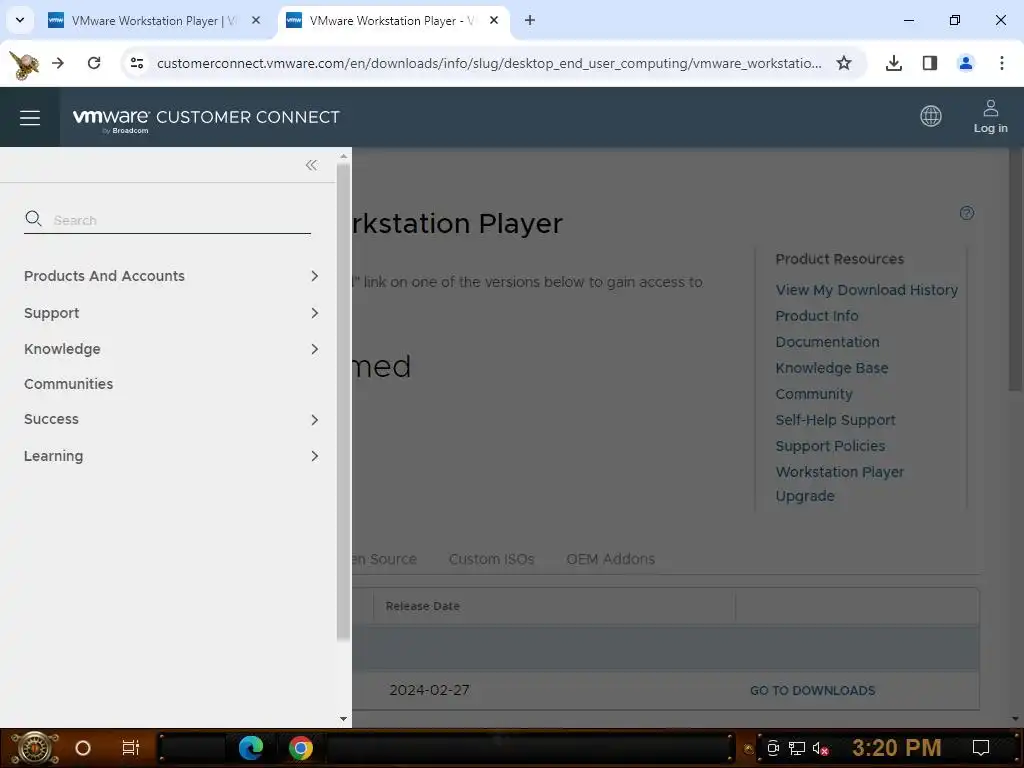Image resolution: width=1024 pixels, height=768 pixels.
Task: Collapse the side panel with double-chevron icon
Action: pos(312,165)
